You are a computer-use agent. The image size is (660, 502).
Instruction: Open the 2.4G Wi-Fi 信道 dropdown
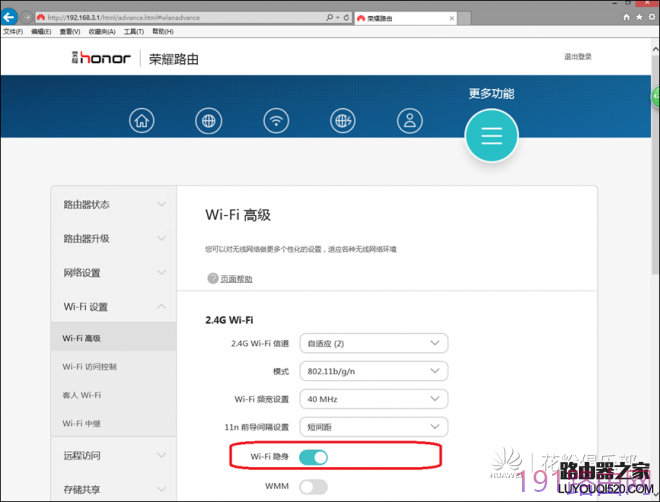(374, 343)
